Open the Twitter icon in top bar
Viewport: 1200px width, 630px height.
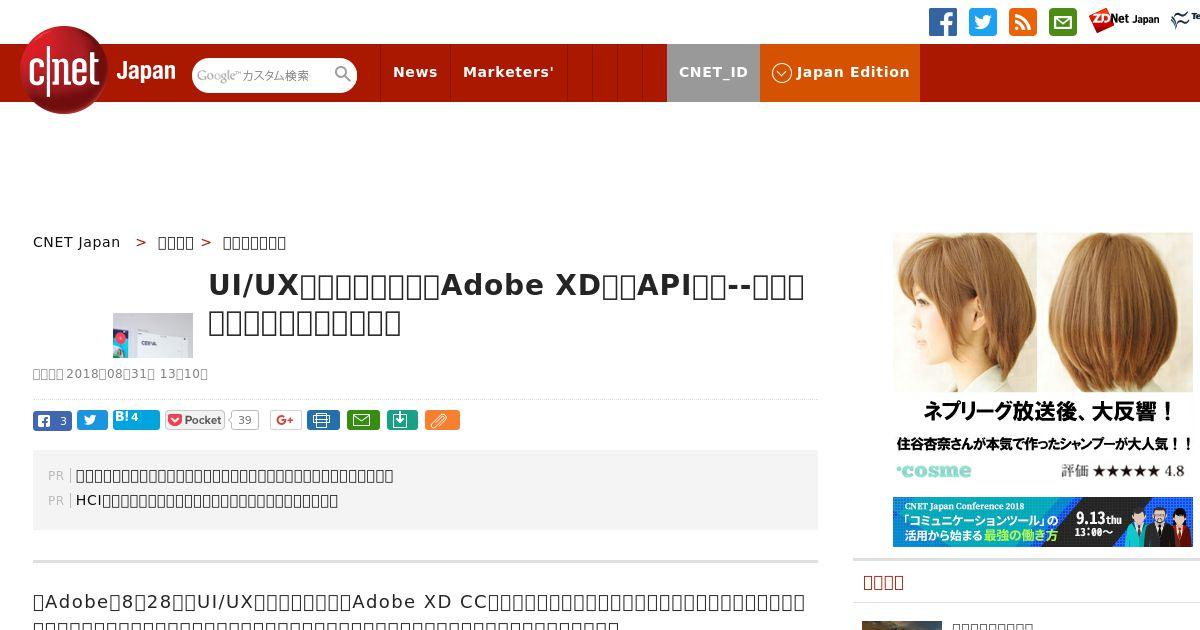(x=983, y=22)
